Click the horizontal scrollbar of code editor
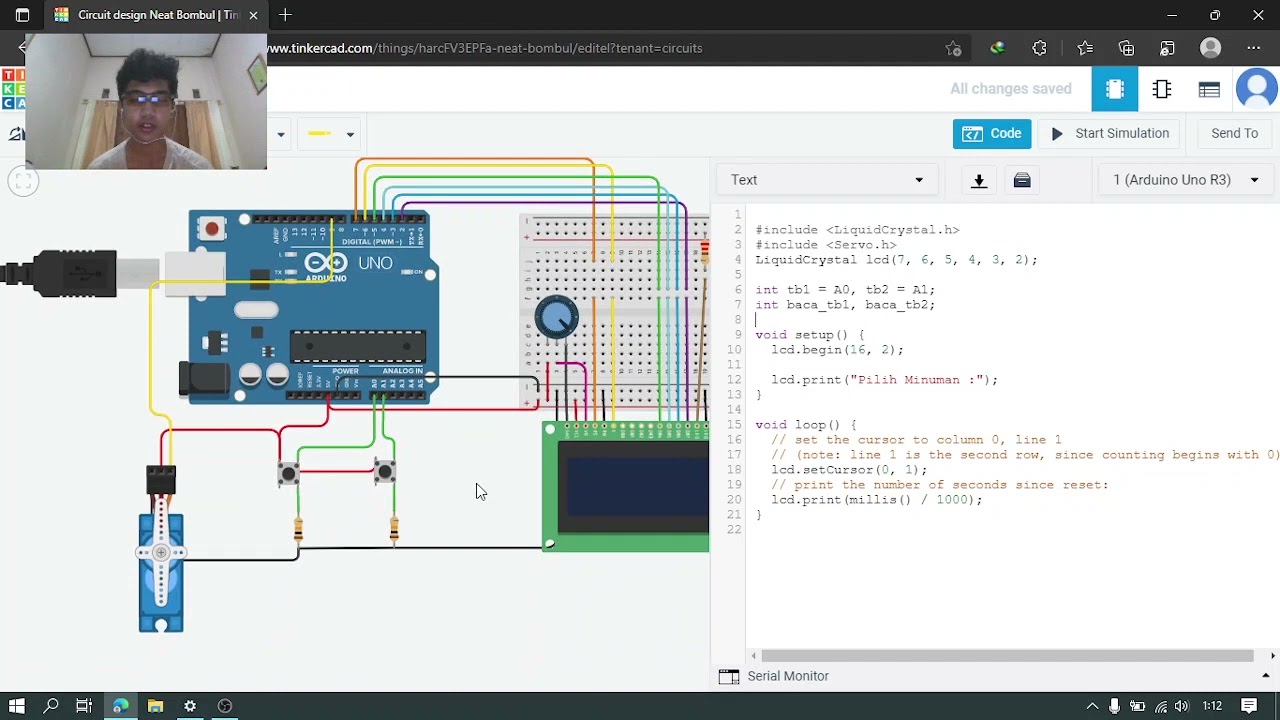The image size is (1280, 720). (x=1007, y=656)
